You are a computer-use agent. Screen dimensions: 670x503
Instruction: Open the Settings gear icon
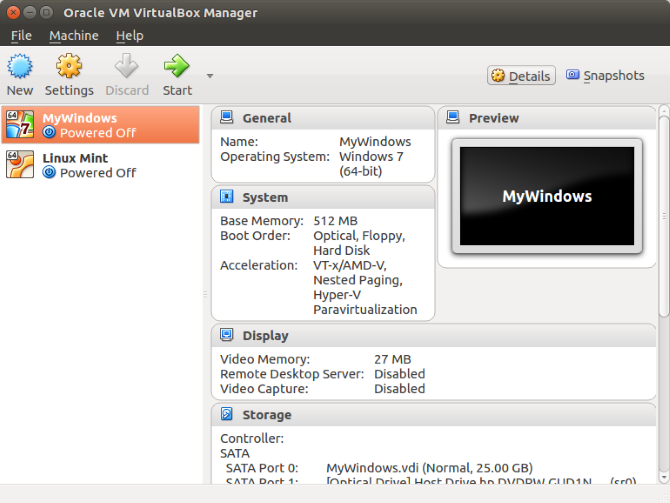69,68
